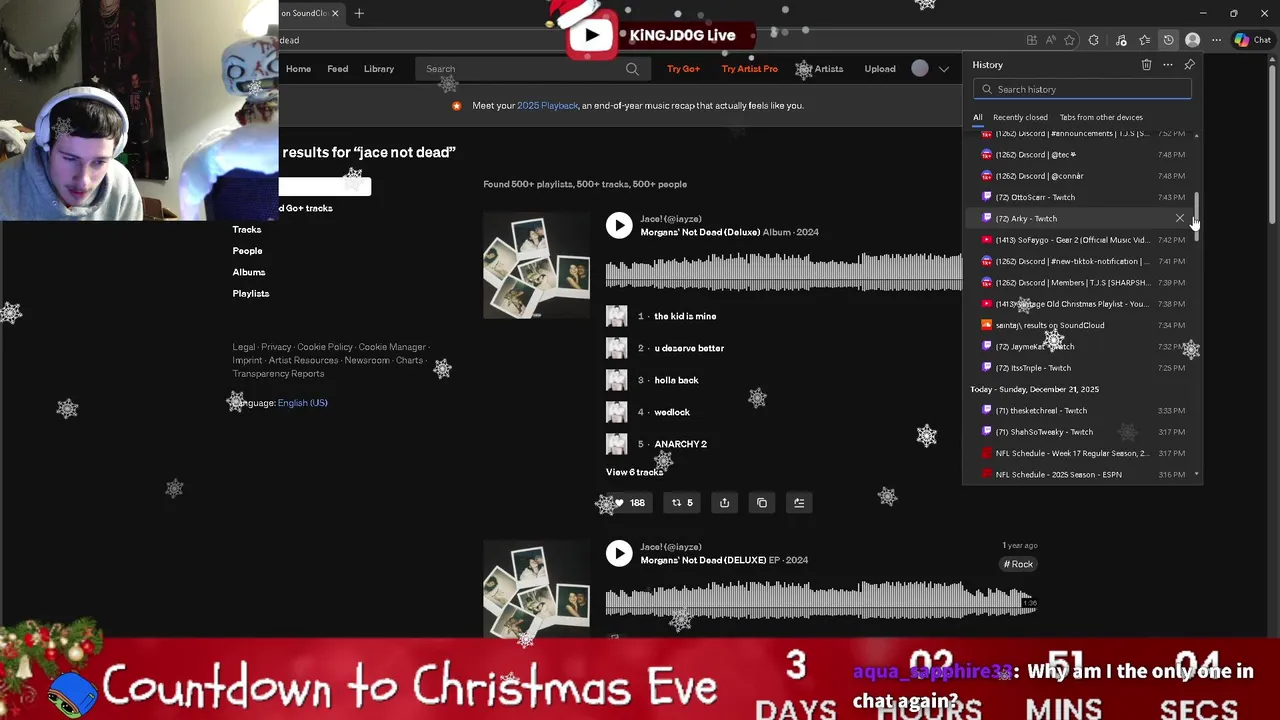Click Try Artist Pro link

tap(749, 69)
